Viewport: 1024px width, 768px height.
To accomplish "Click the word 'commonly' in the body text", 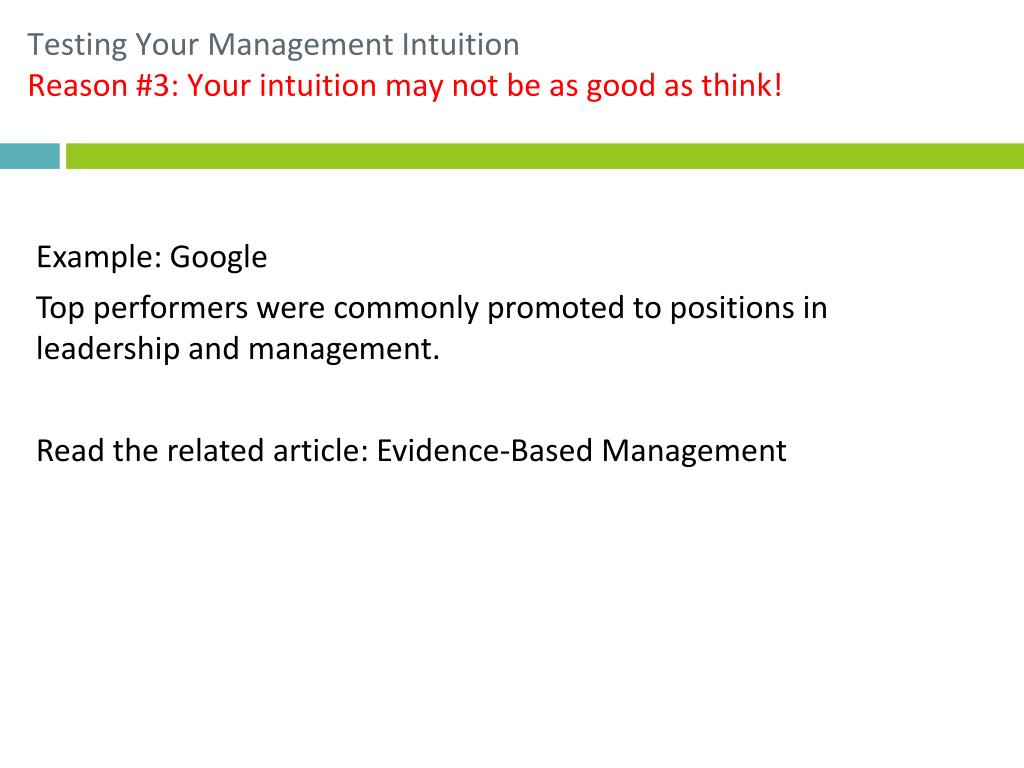I will click(x=406, y=309).
